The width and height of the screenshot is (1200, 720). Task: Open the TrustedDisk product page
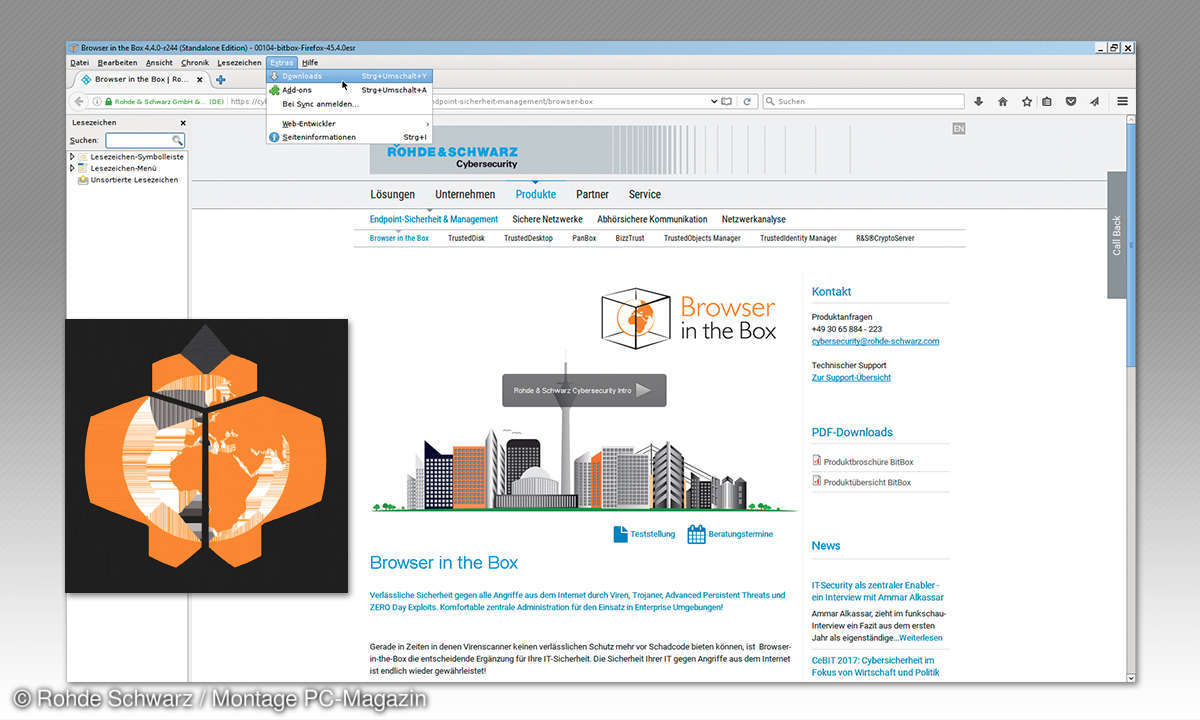[x=466, y=238]
